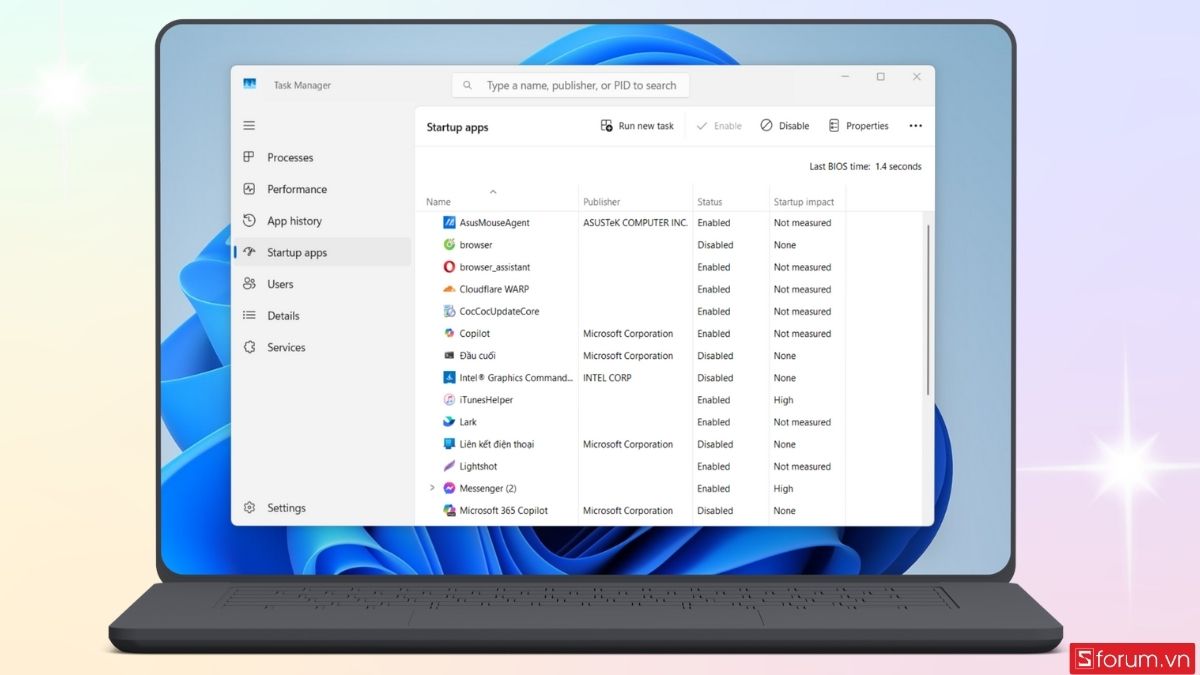
Task: Click the Startup apps page heading
Action: pyautogui.click(x=457, y=128)
